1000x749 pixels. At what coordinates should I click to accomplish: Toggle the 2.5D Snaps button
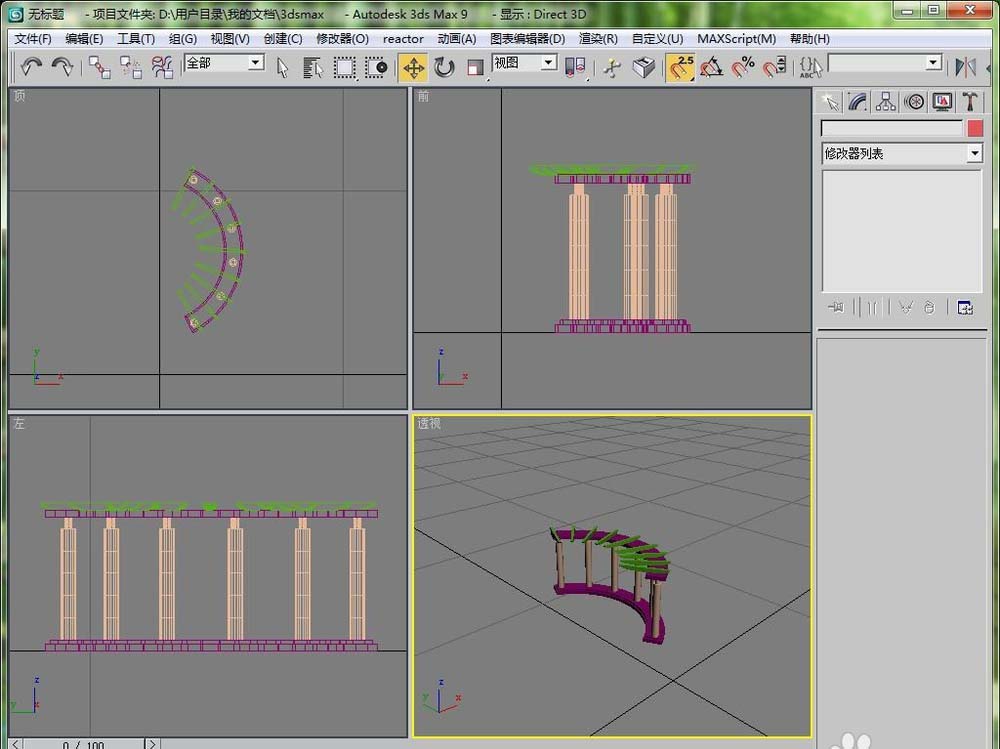pyautogui.click(x=680, y=67)
